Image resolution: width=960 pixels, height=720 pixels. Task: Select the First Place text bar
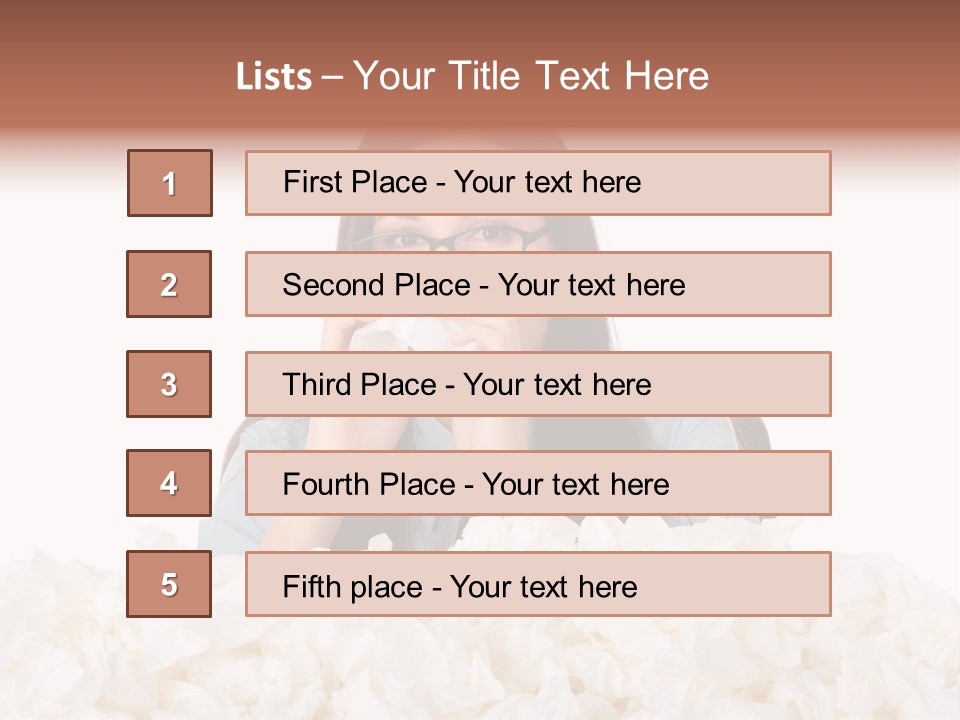coord(538,183)
